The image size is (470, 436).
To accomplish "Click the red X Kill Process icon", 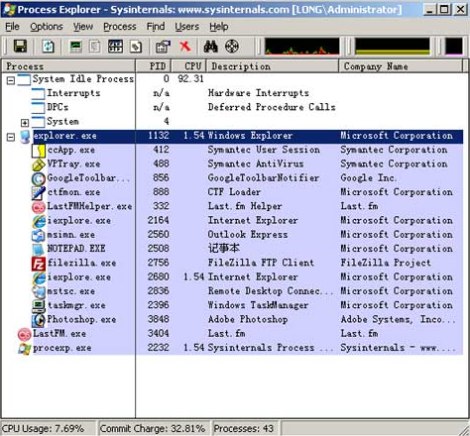I will coord(185,46).
